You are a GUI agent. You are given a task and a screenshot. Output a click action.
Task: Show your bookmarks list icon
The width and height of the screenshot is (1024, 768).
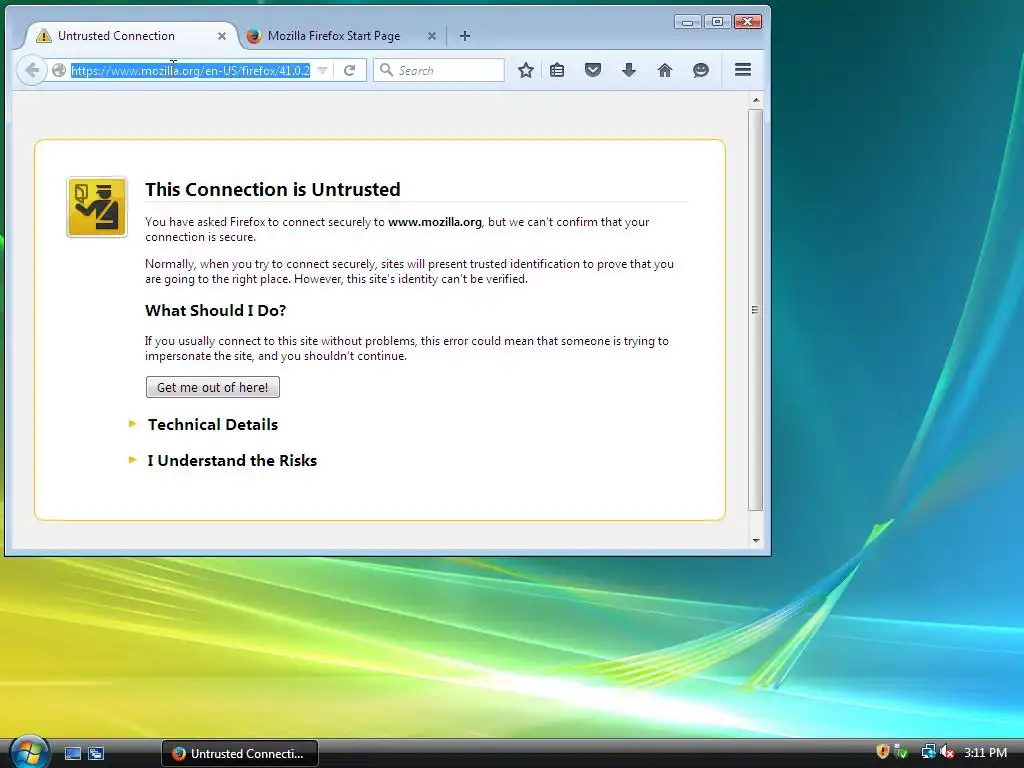557,70
